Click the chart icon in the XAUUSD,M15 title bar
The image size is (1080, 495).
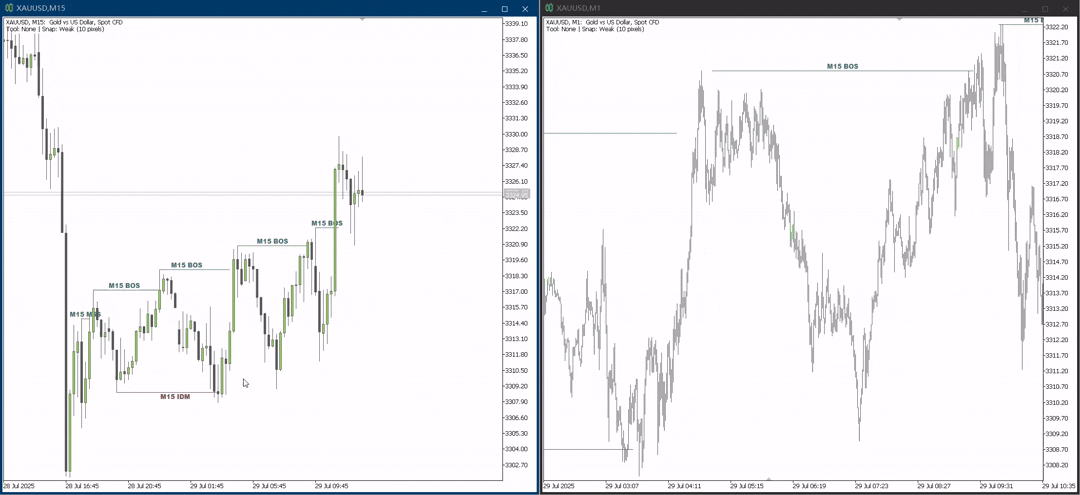(8, 8)
